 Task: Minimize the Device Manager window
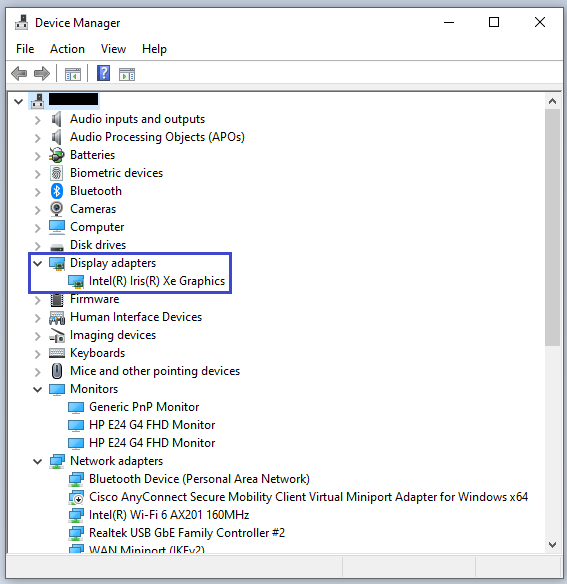click(x=449, y=22)
